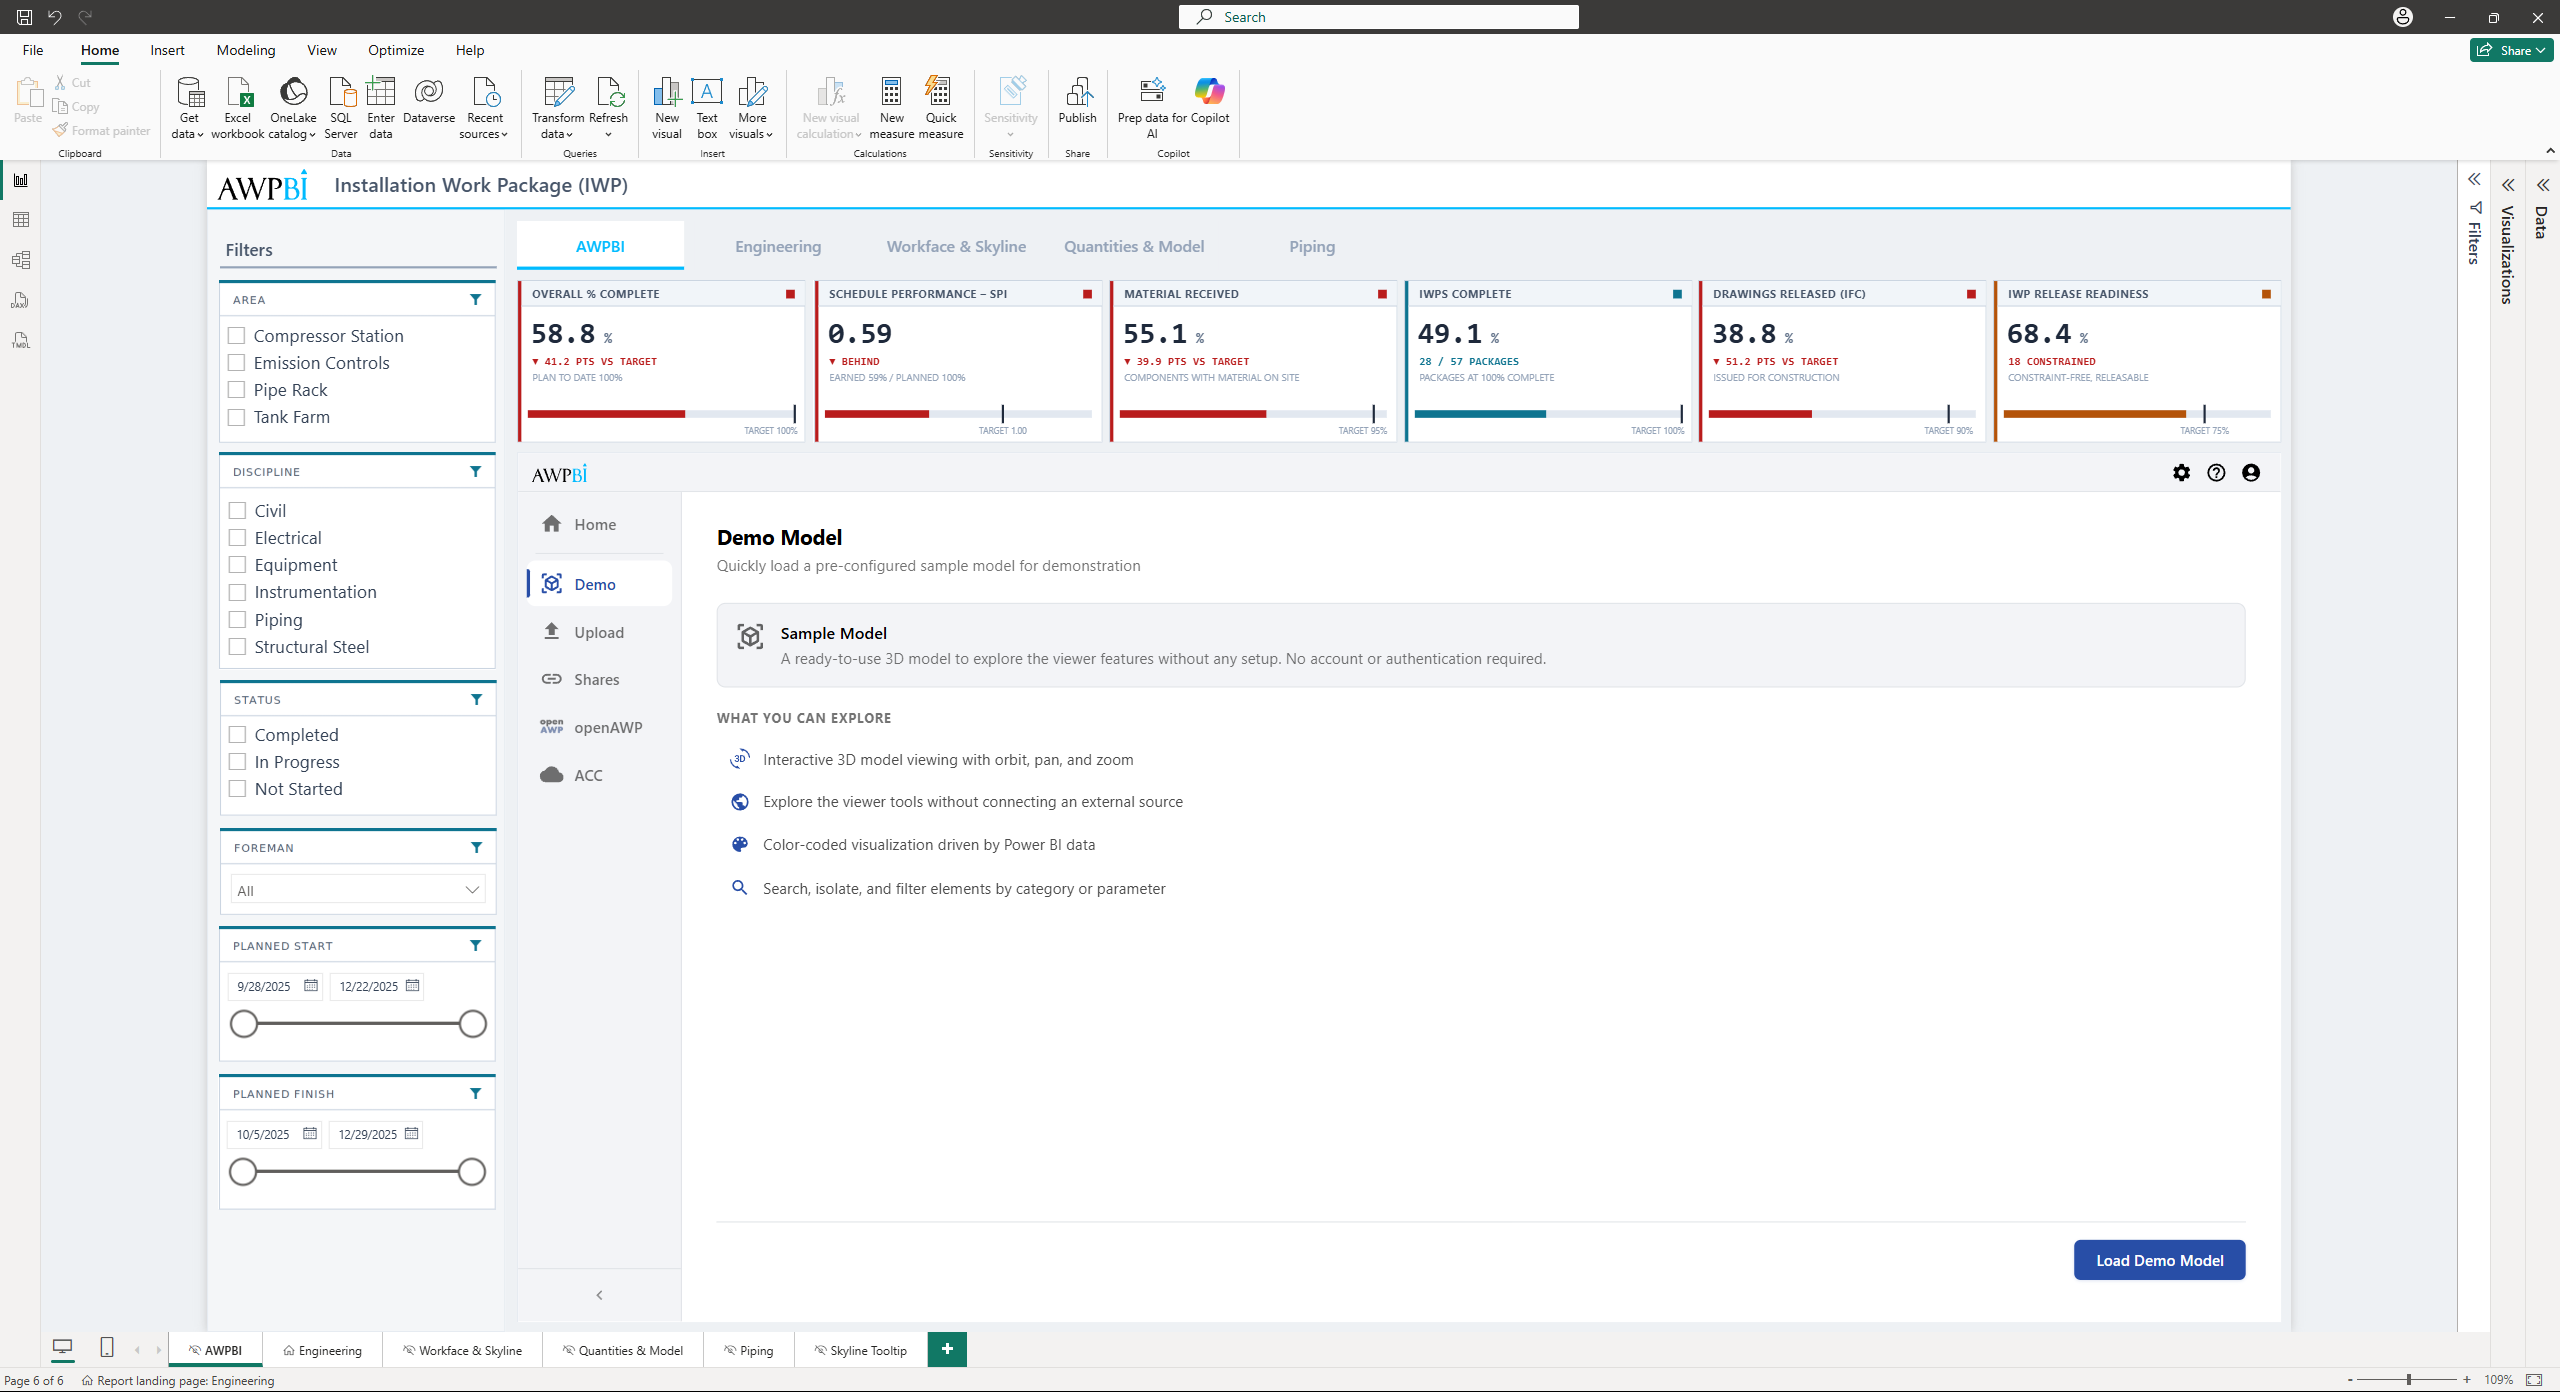Viewport: 2560px width, 1392px height.
Task: Open Prep data for AI
Action: click(x=1152, y=107)
